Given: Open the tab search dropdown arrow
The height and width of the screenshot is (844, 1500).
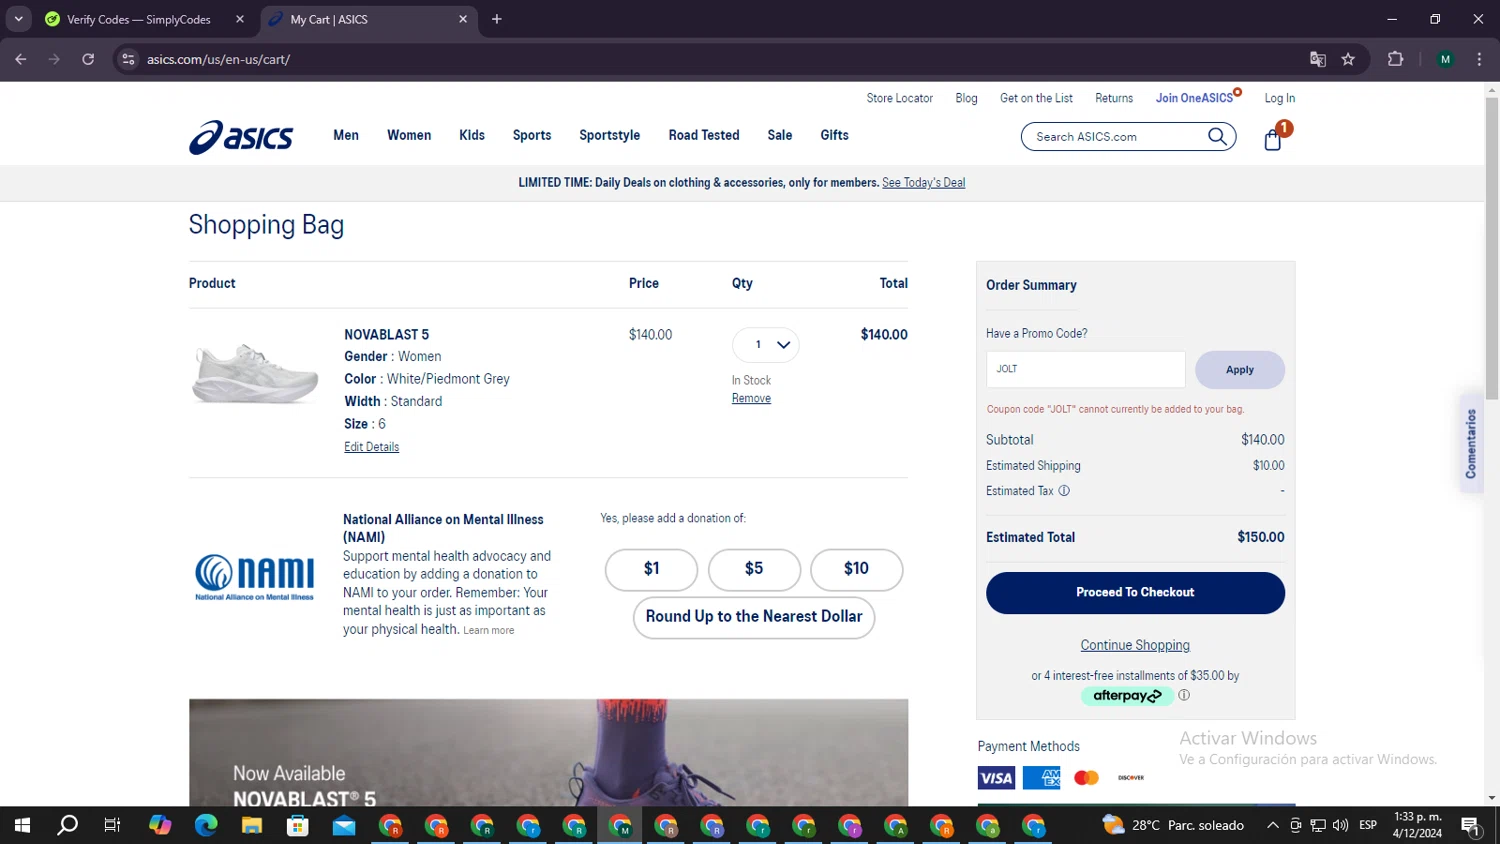Looking at the screenshot, I should [18, 19].
